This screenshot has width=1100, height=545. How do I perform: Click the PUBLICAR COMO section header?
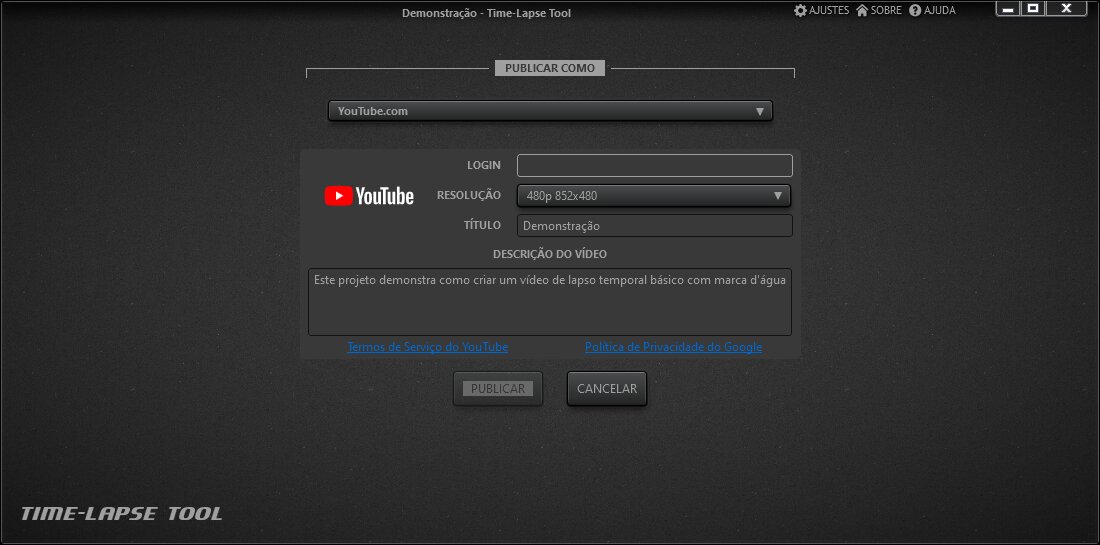coord(550,69)
